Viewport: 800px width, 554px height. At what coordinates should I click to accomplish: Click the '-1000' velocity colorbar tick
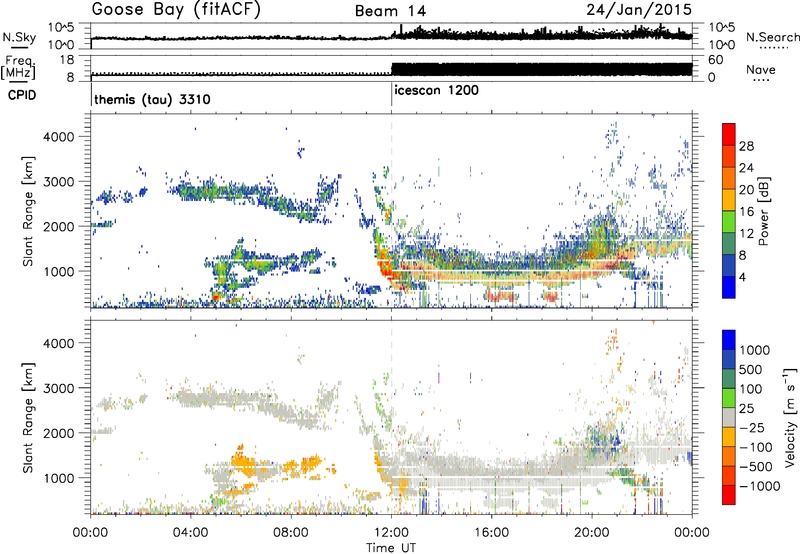[x=759, y=486]
